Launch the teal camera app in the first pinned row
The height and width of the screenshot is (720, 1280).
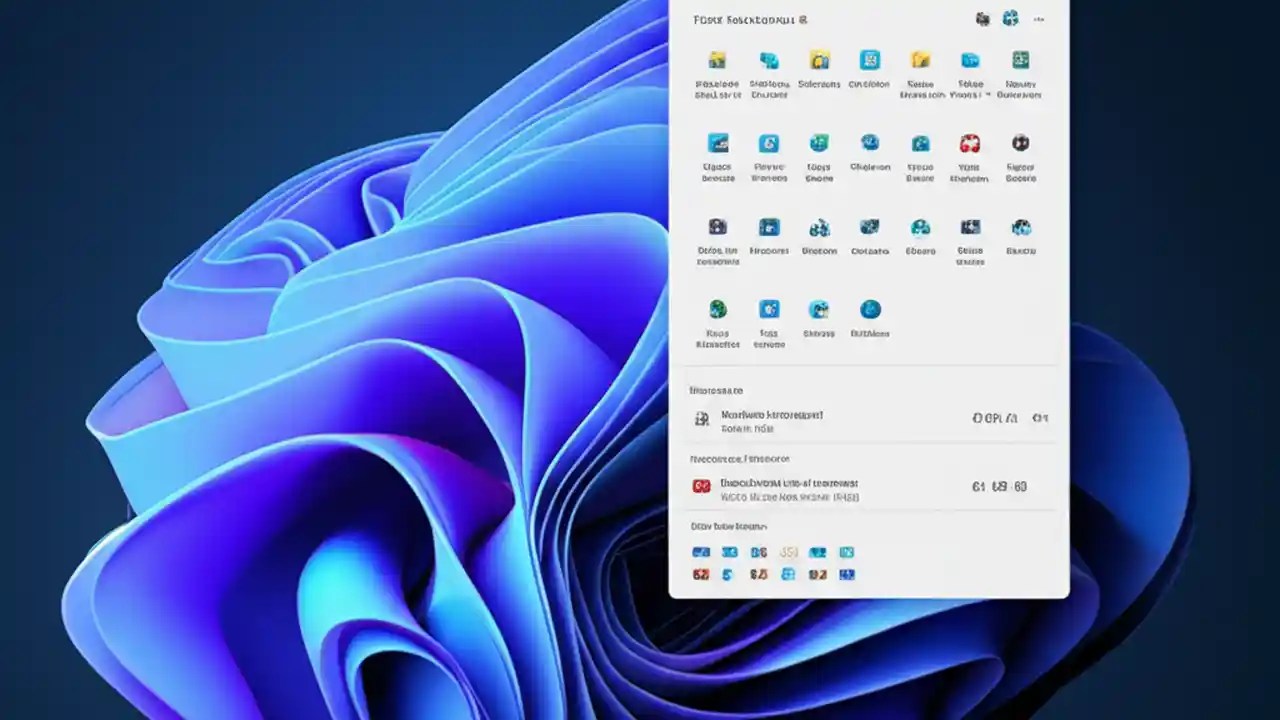(769, 60)
